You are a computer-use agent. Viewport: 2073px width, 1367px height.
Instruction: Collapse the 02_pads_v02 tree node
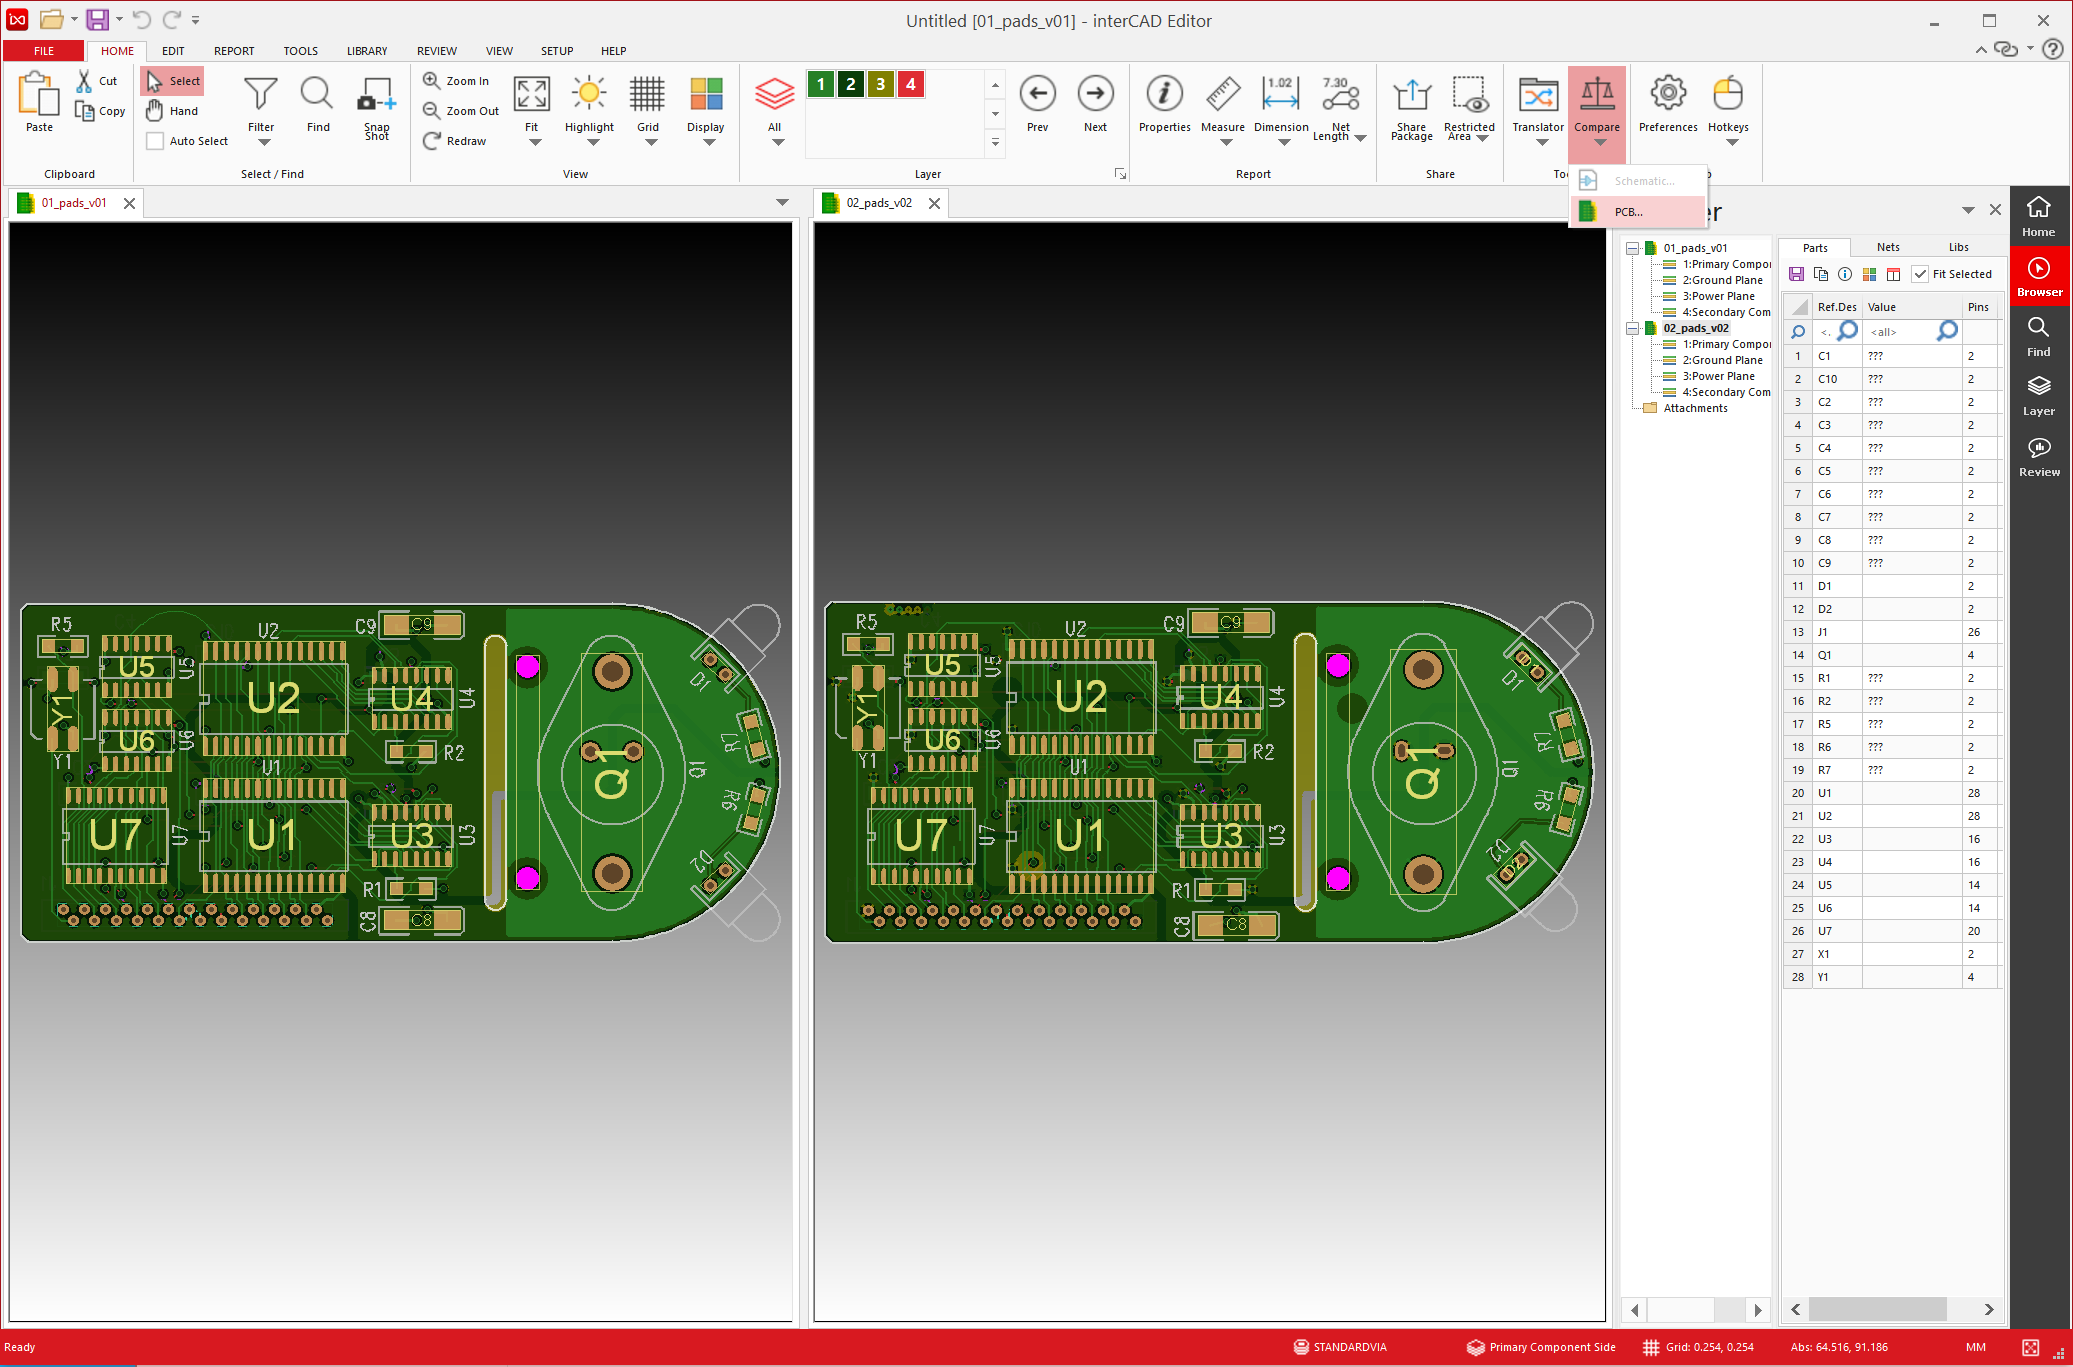1632,328
